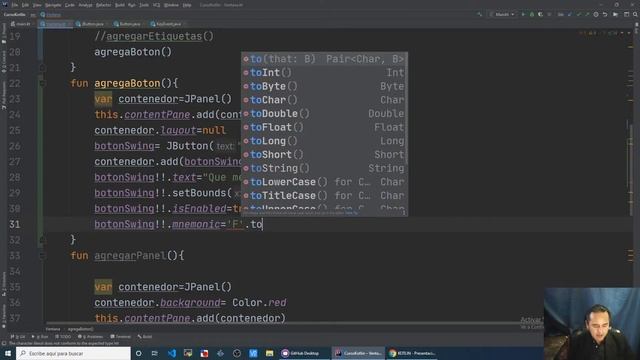Open Search Everywhere magnifier icon
Viewport: 640px width, 360px height.
(635, 14)
